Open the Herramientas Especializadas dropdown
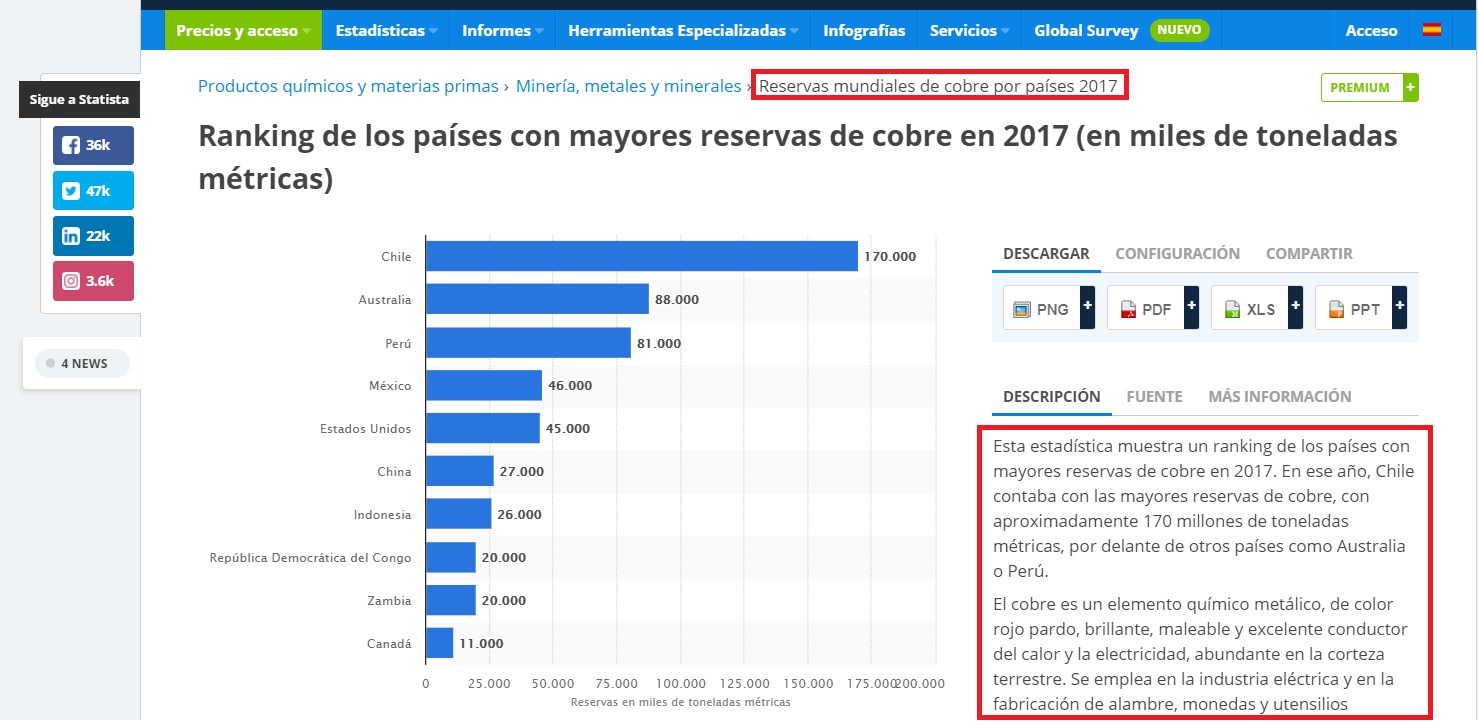1478x724 pixels. 683,31
